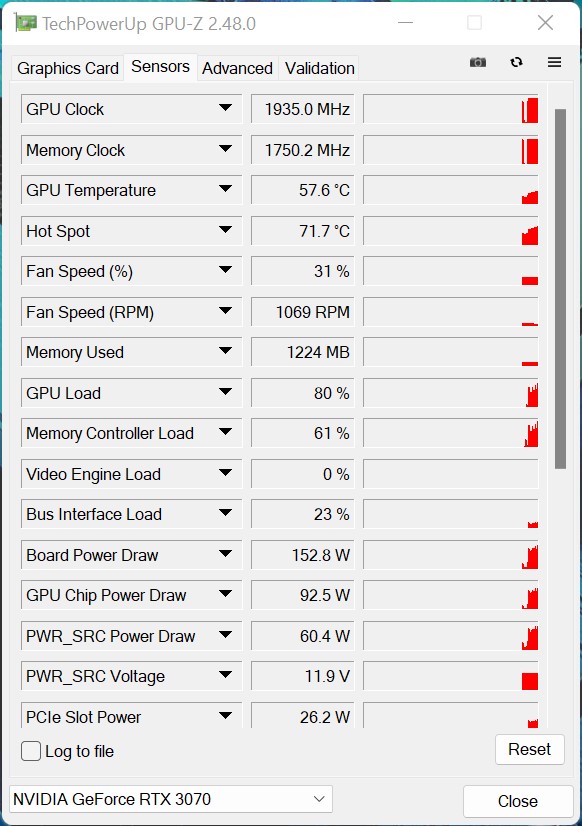Expand the Board Power Draw dropdown arrow
This screenshot has width=582, height=826.
pyautogui.click(x=225, y=554)
